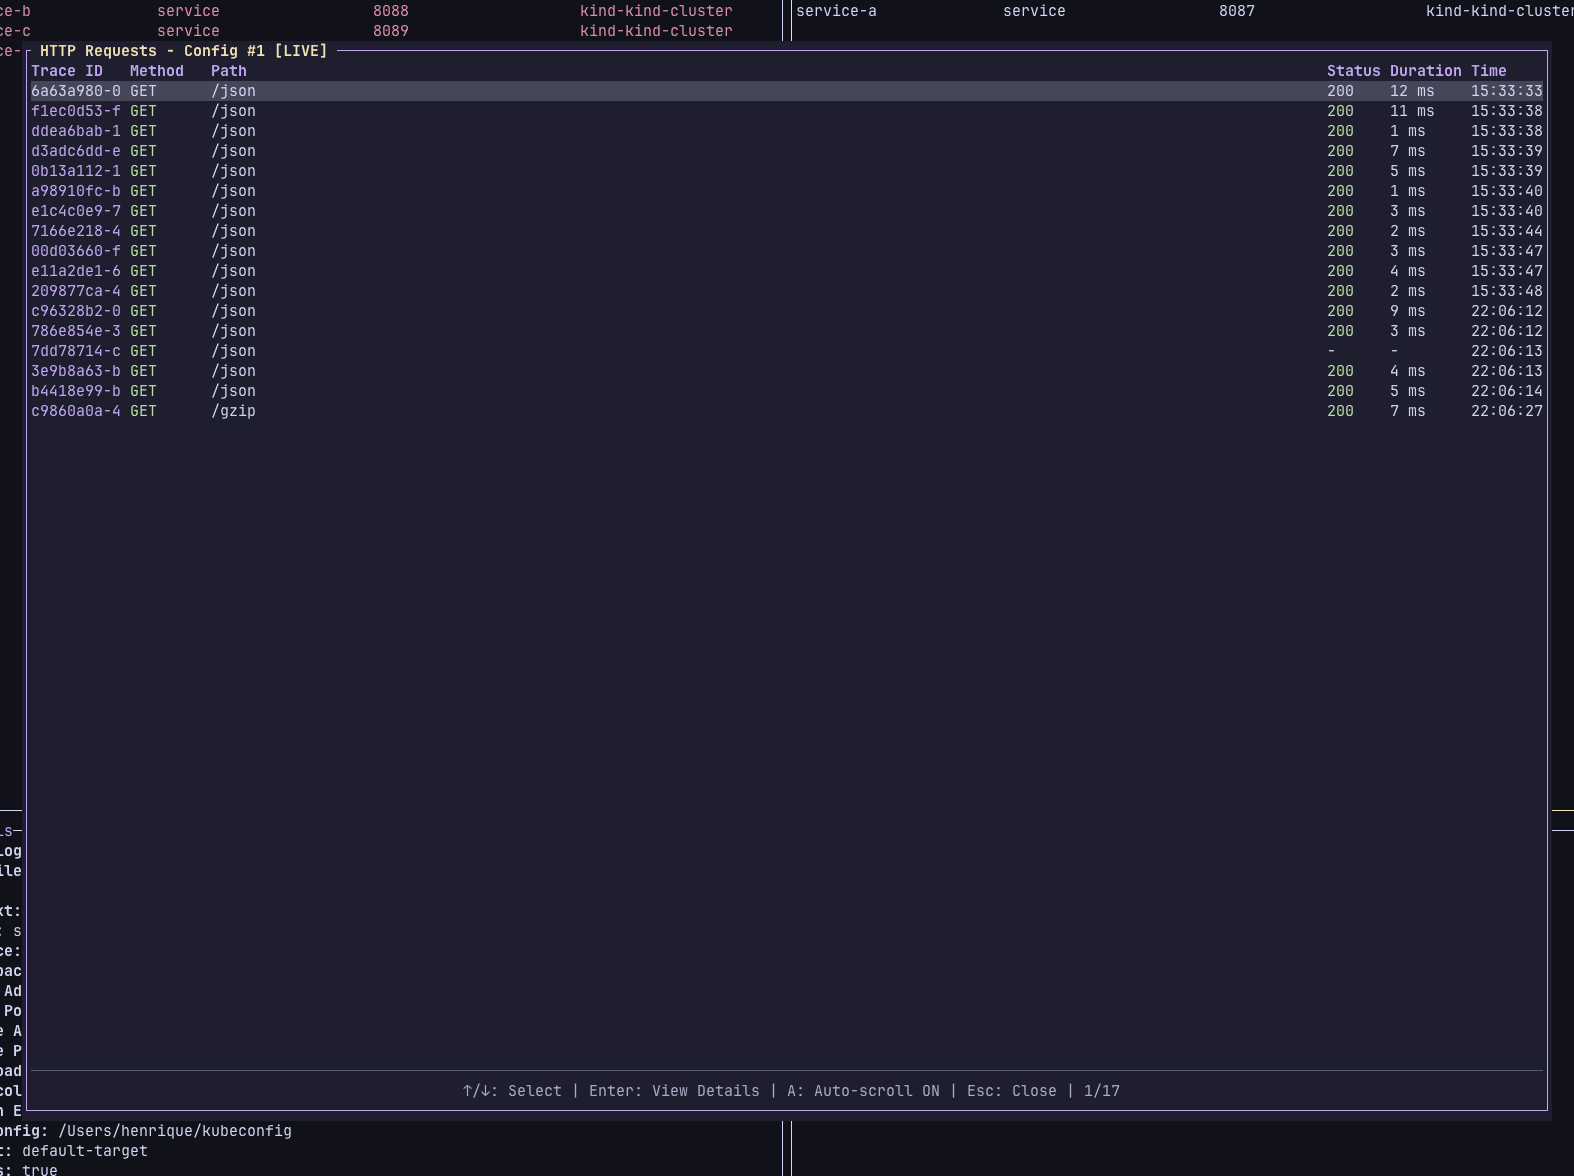Click the Time column header
This screenshot has height=1176, width=1574.
pyautogui.click(x=1489, y=71)
